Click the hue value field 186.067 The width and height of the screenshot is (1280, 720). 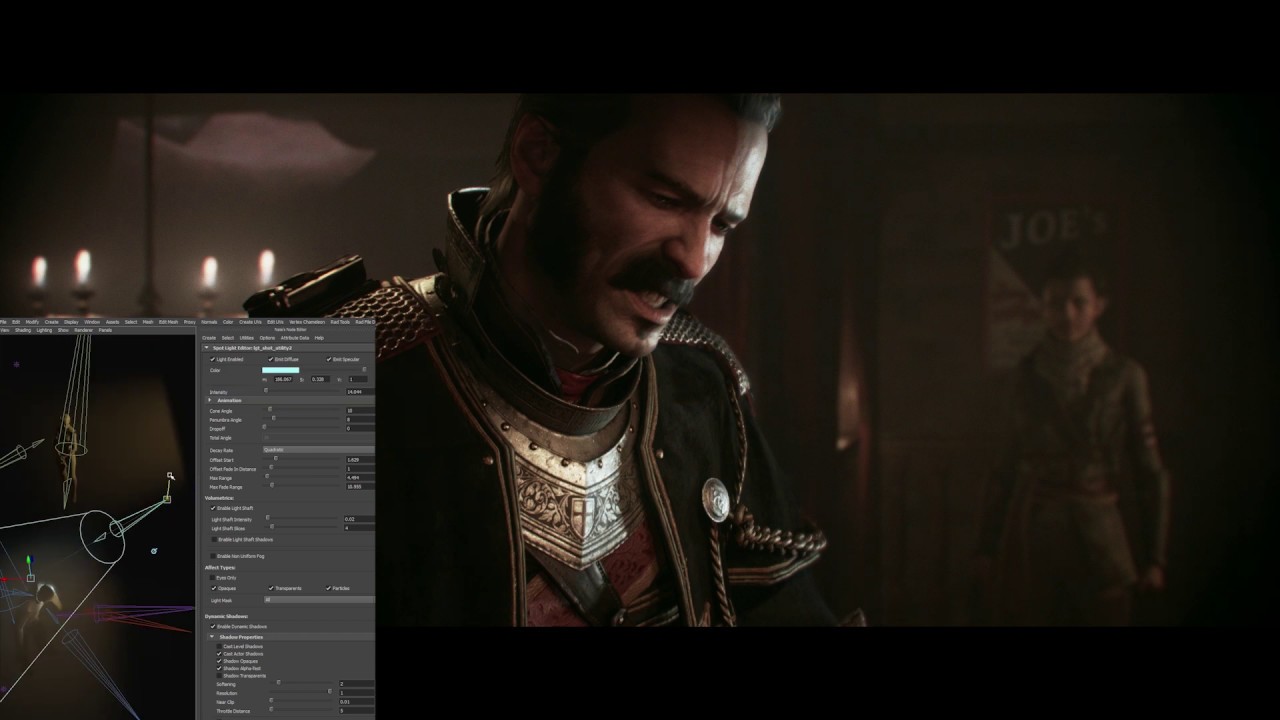[x=284, y=379]
